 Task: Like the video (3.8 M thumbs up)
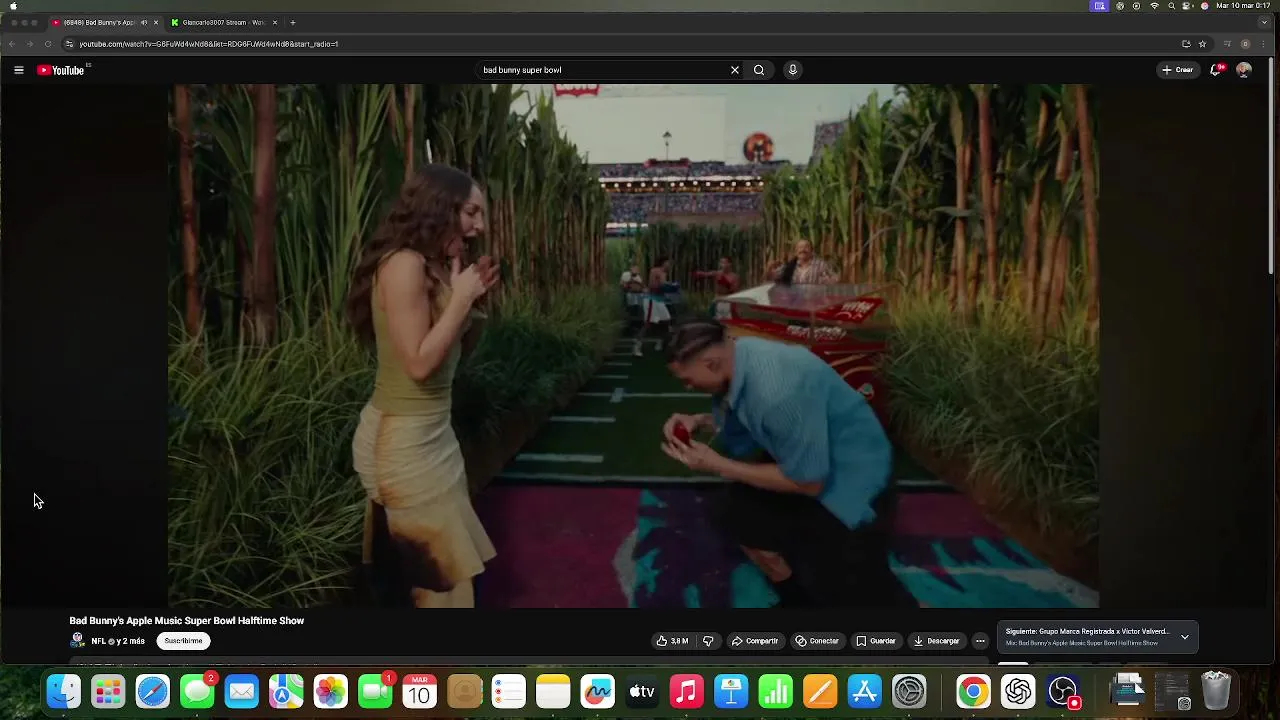[x=672, y=641]
